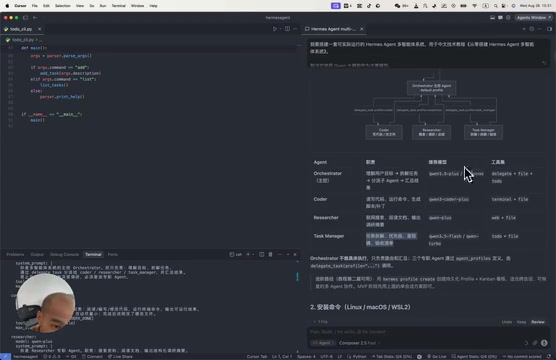Screen dimensions: 556x360
Task: Attach an image using the chat input paperclip
Action: [535, 343]
